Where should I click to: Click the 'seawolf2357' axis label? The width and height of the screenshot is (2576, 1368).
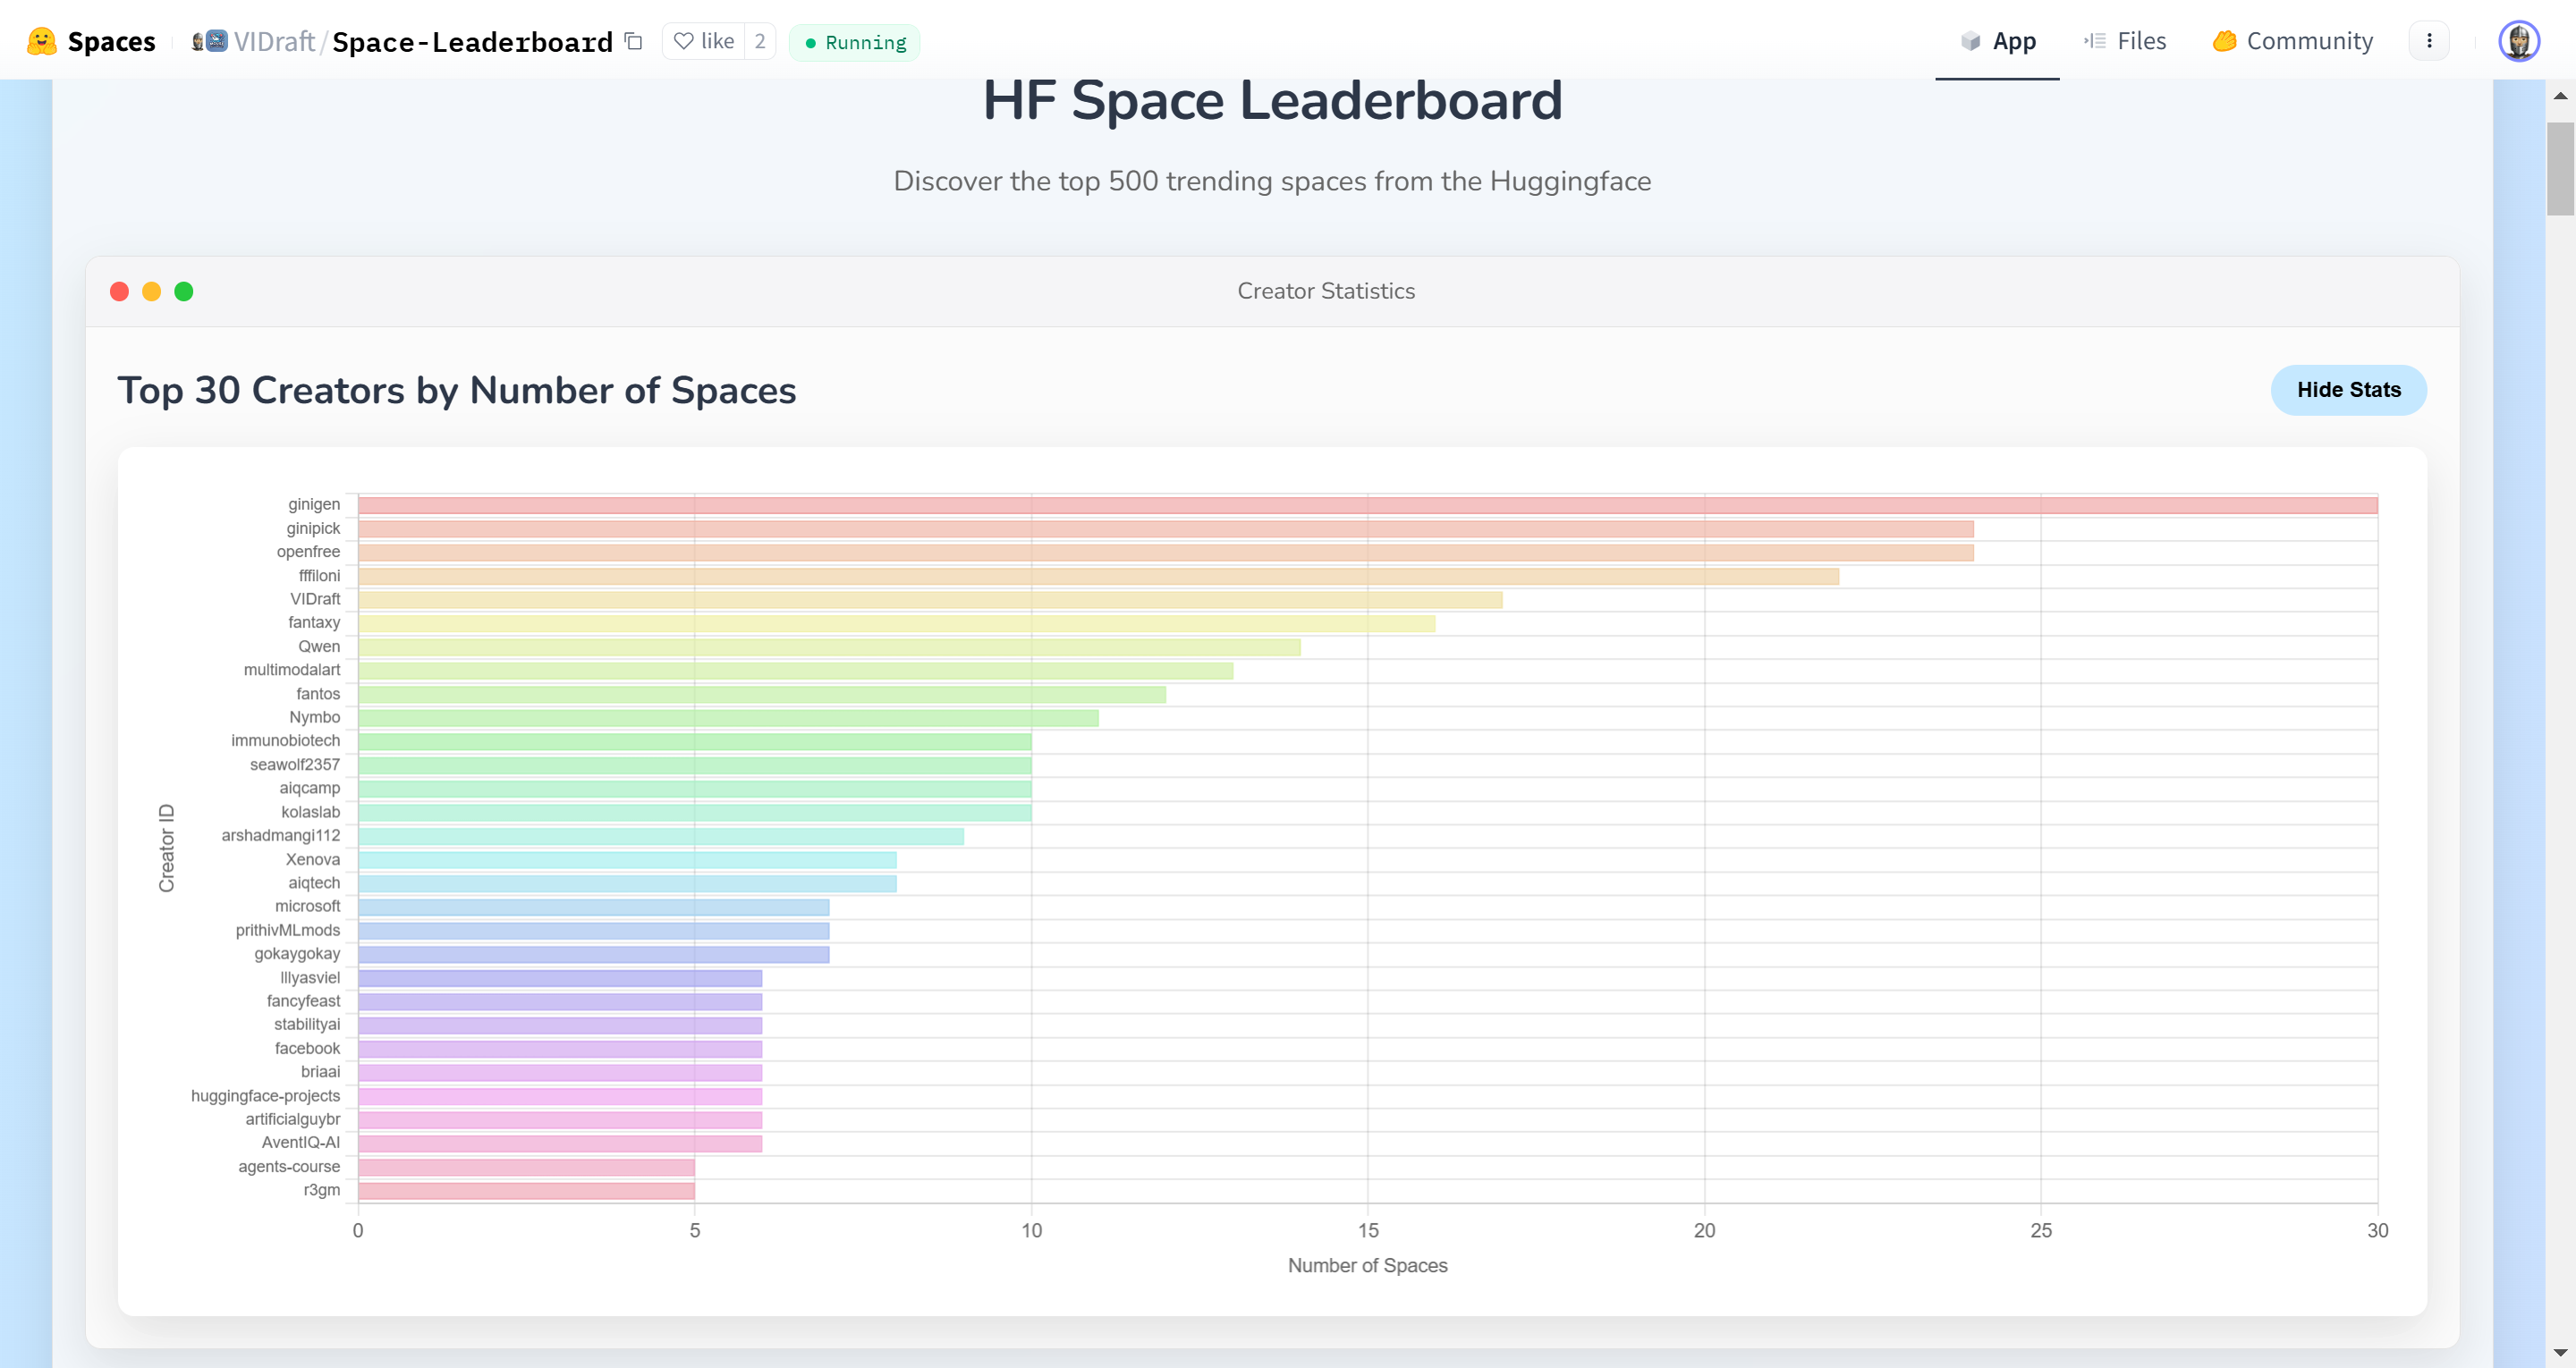pyautogui.click(x=295, y=764)
